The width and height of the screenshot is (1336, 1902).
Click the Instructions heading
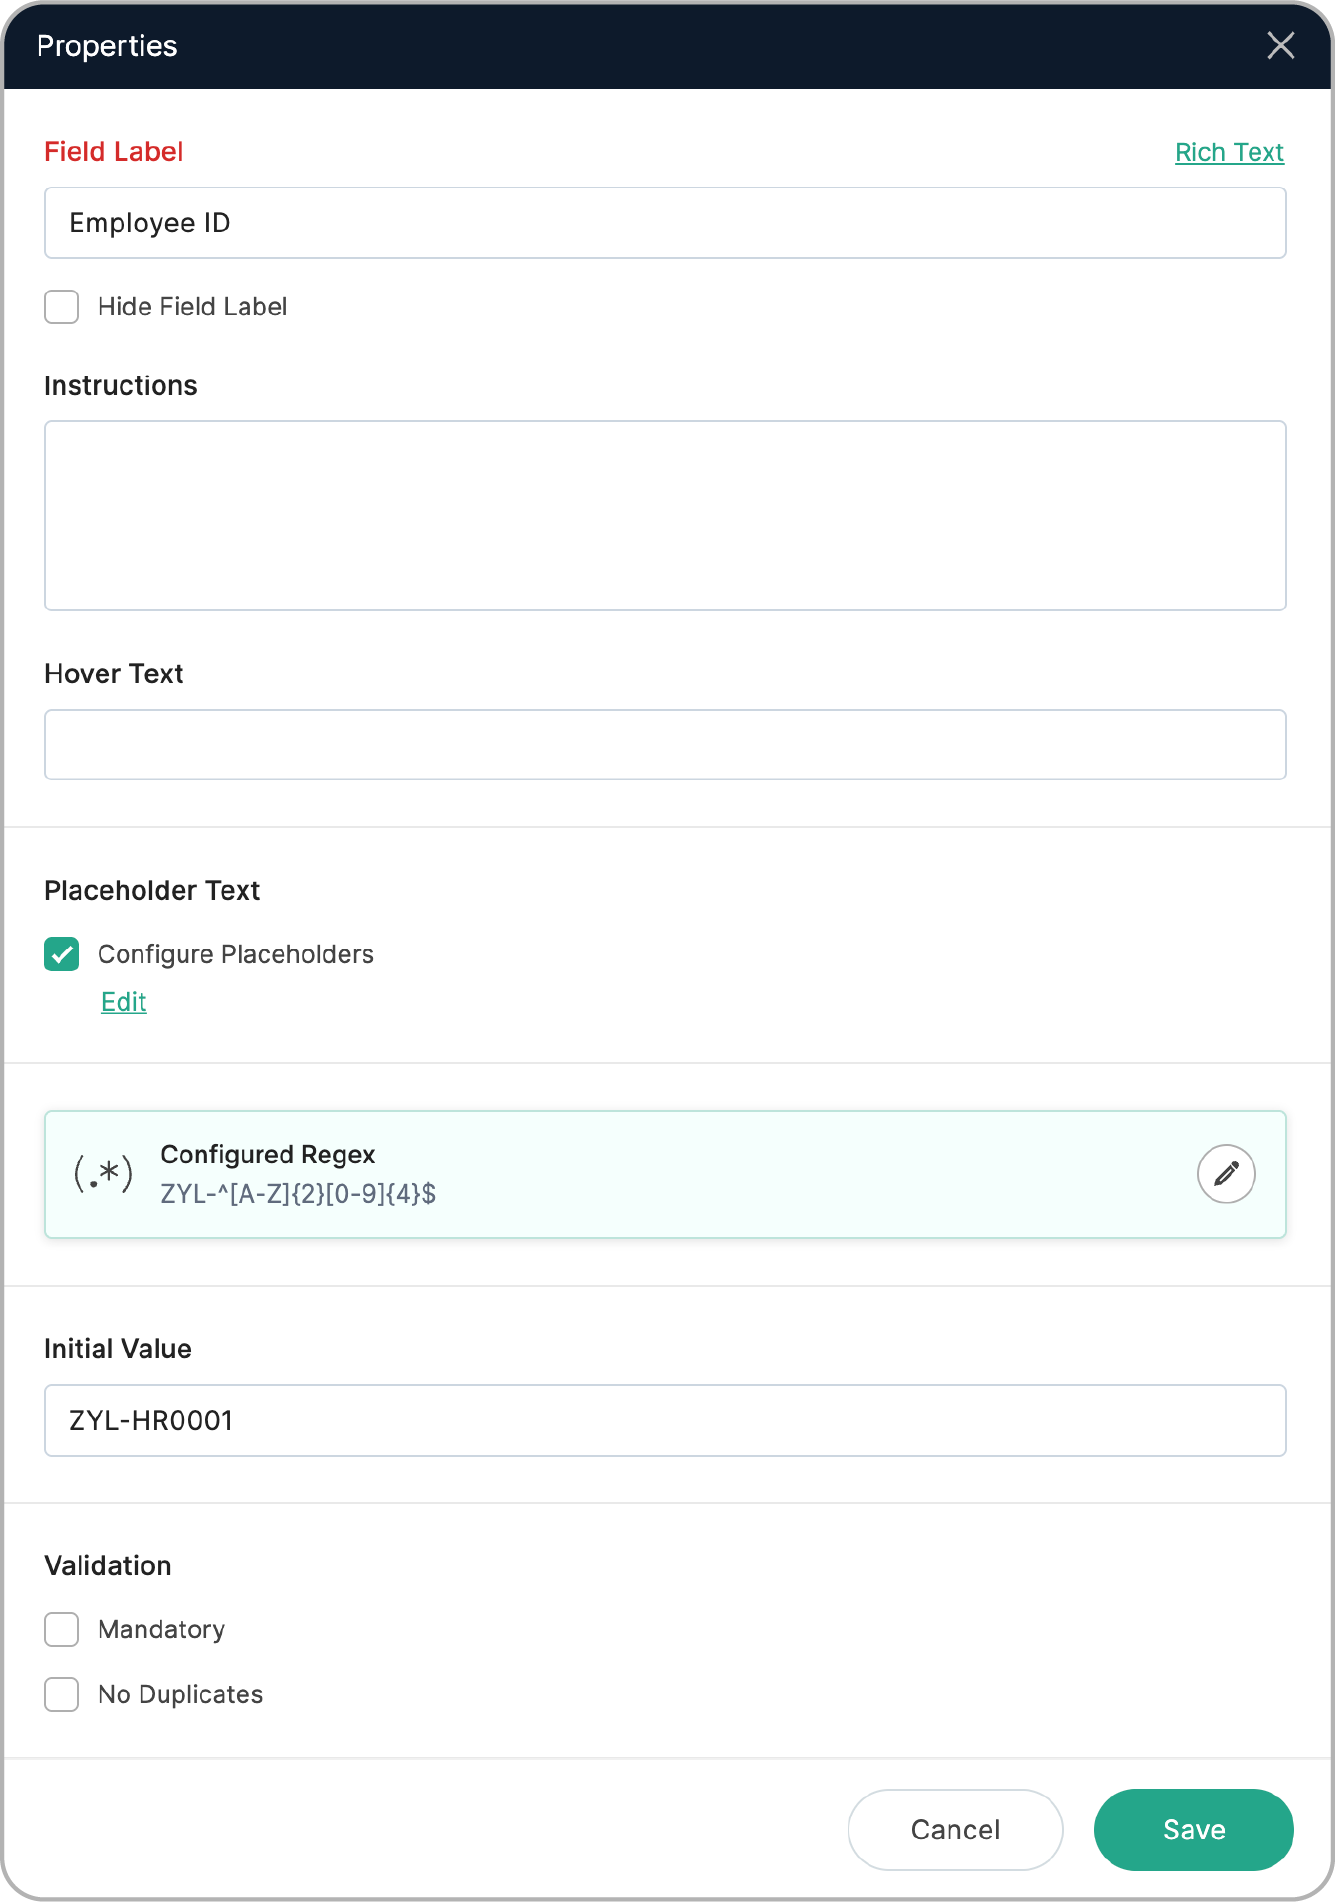click(x=121, y=385)
